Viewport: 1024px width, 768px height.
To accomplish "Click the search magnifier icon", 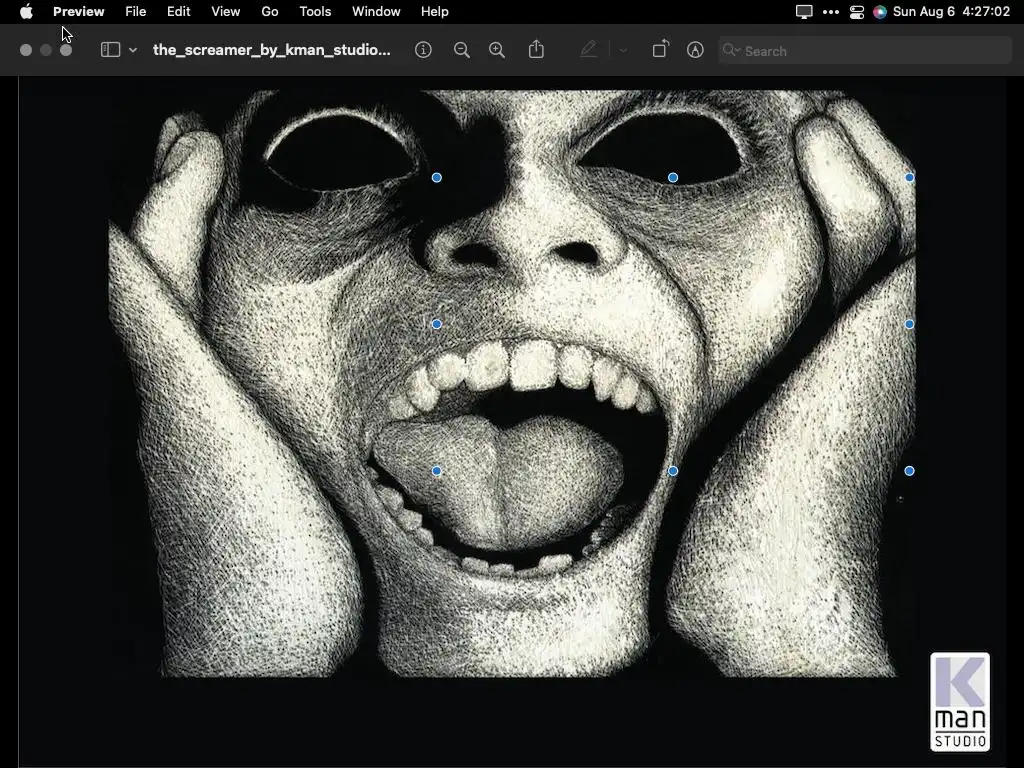I will point(731,50).
